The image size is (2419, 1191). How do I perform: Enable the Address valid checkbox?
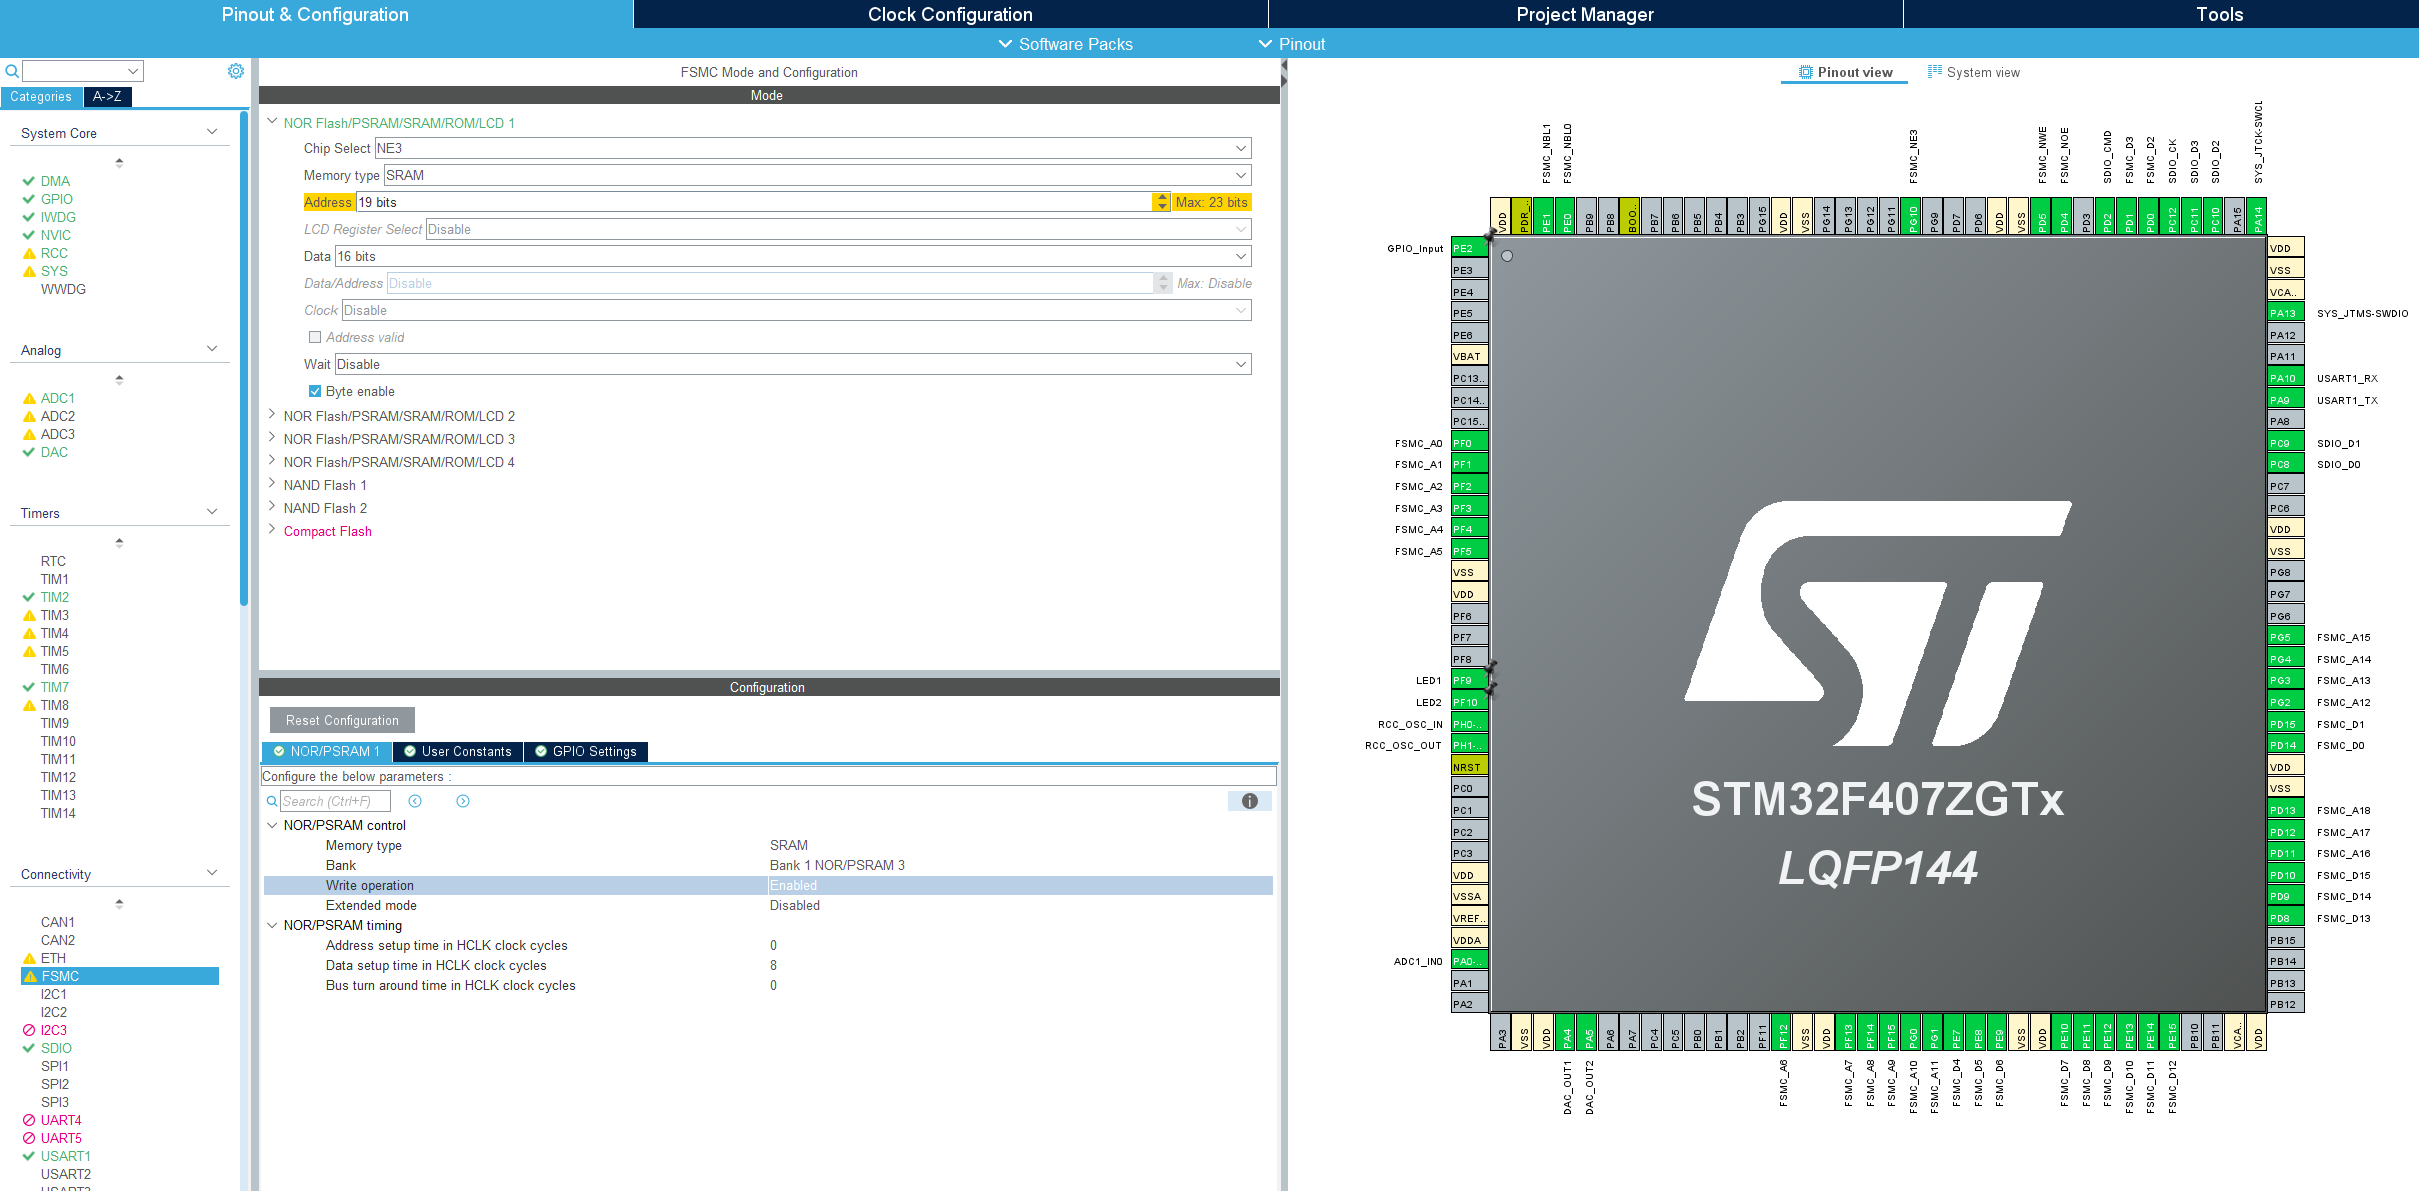click(315, 337)
